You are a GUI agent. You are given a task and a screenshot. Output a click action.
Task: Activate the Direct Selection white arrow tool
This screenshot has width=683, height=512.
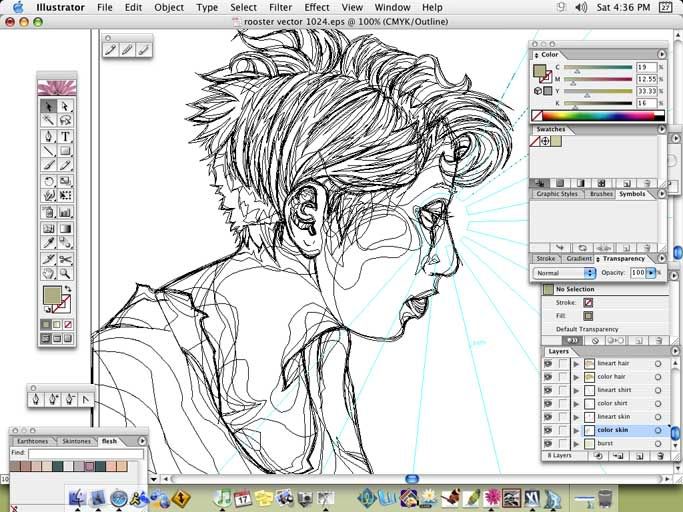(x=65, y=106)
